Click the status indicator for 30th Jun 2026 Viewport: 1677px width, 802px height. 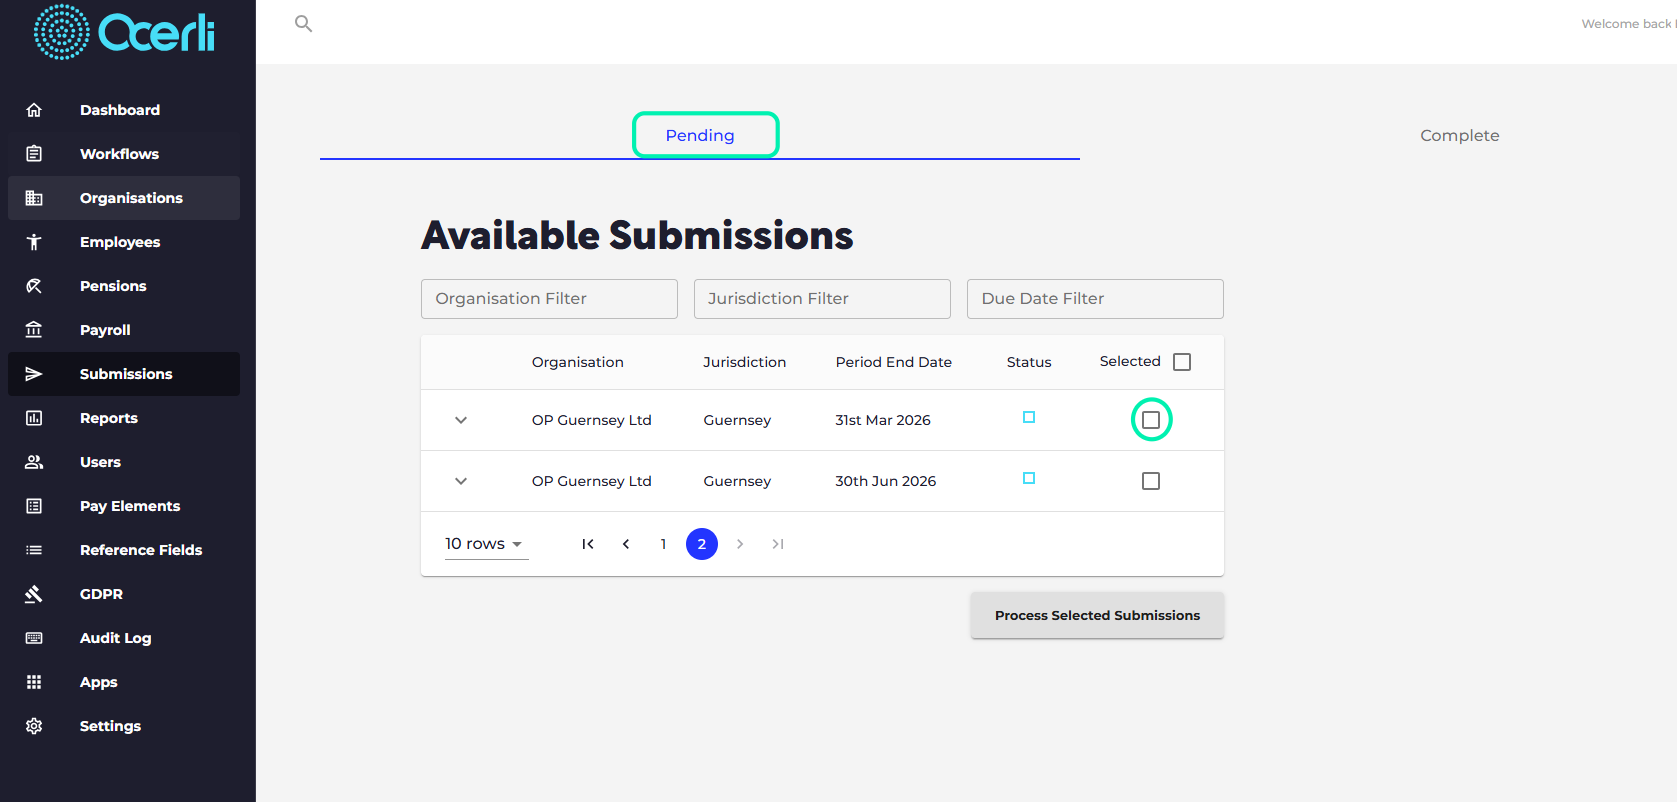(1029, 478)
